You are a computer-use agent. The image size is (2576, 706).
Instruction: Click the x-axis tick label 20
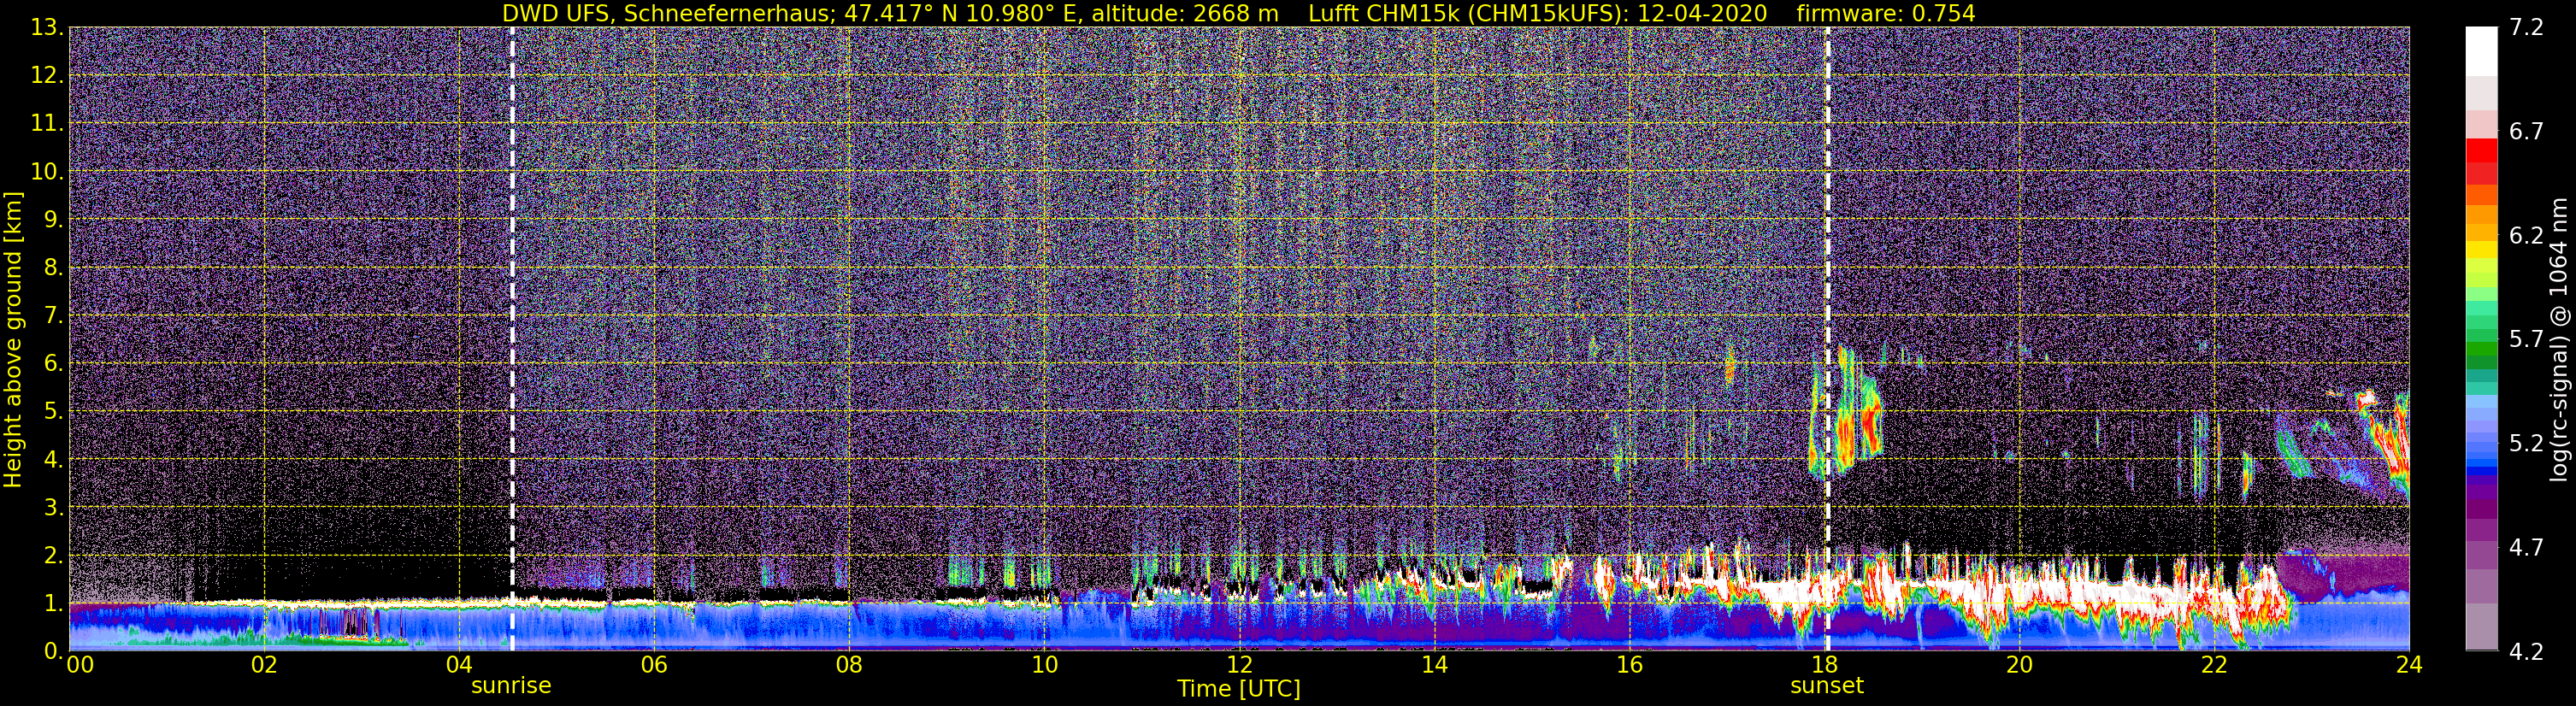pos(2019,665)
